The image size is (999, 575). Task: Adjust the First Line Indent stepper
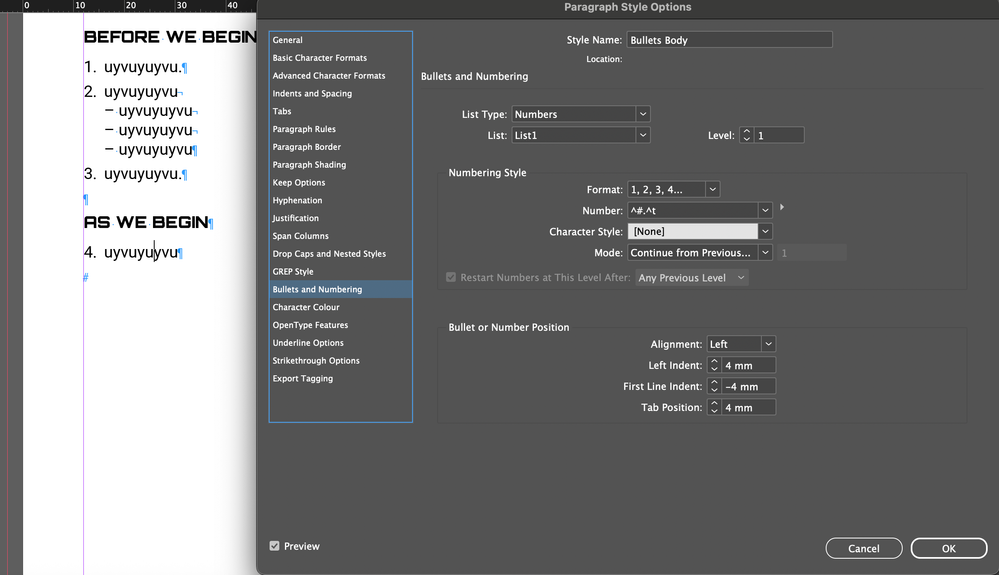click(x=714, y=386)
